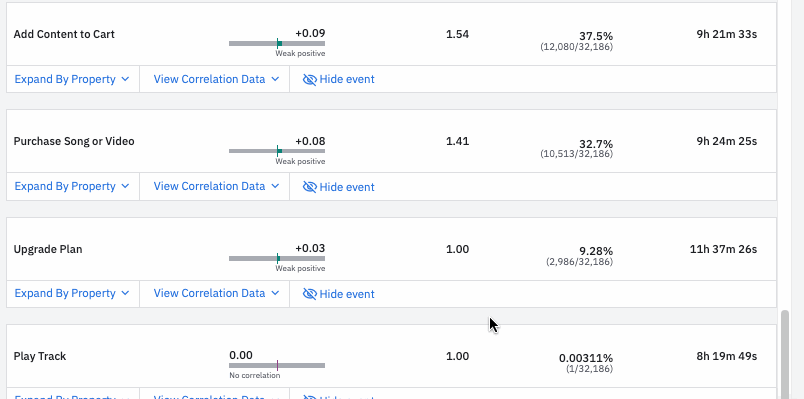
Task: Click the 37.5% percentage value
Action: (596, 36)
